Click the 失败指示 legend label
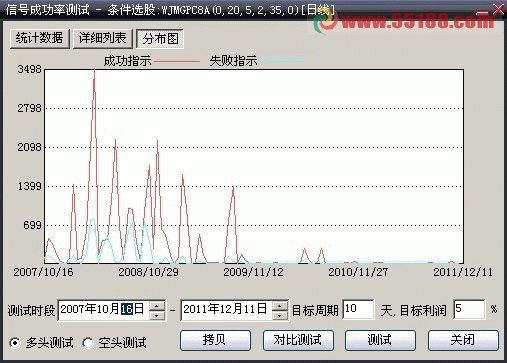The width and height of the screenshot is (507, 363). pyautogui.click(x=233, y=61)
